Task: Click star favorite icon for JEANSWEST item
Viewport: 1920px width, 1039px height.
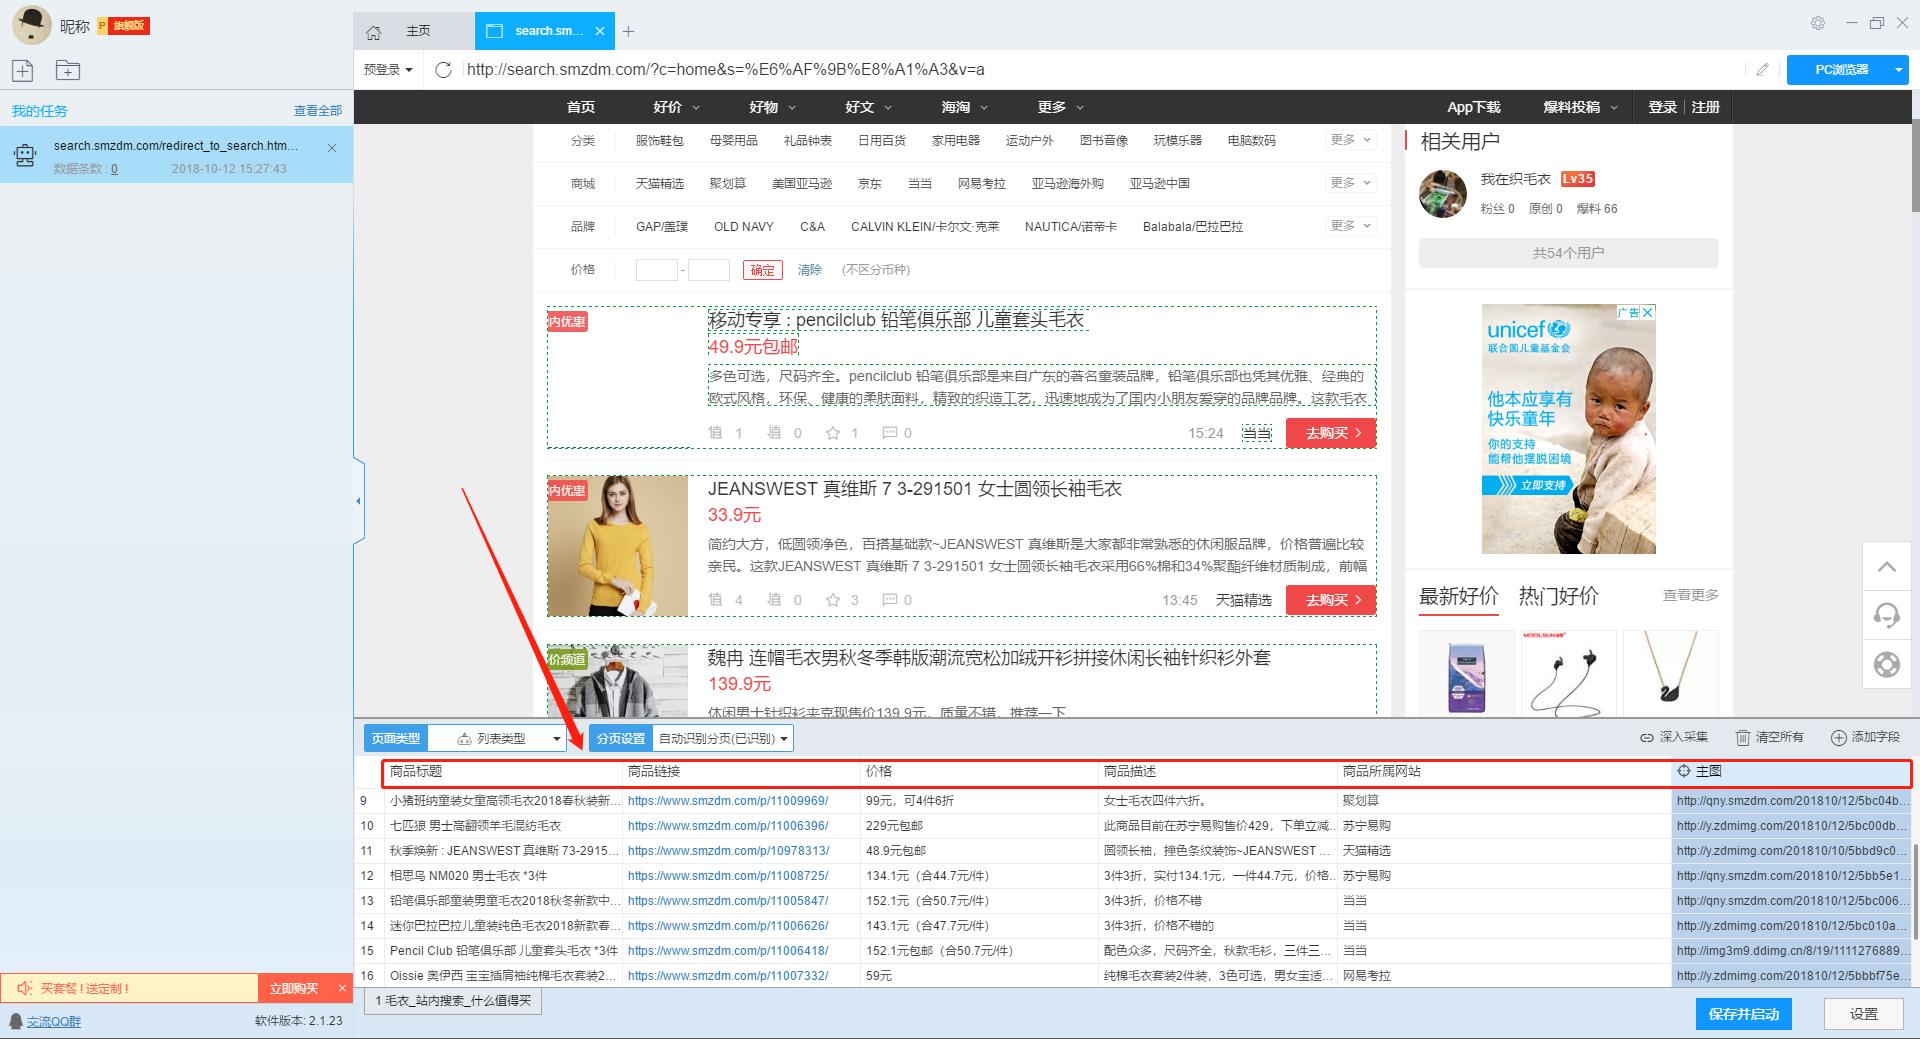Action: click(x=833, y=600)
